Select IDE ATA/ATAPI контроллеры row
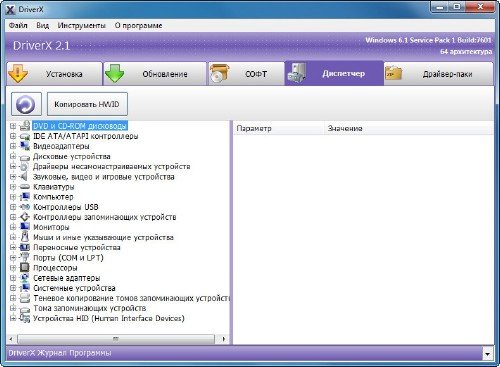Image resolution: width=500 pixels, height=367 pixels. [85, 136]
